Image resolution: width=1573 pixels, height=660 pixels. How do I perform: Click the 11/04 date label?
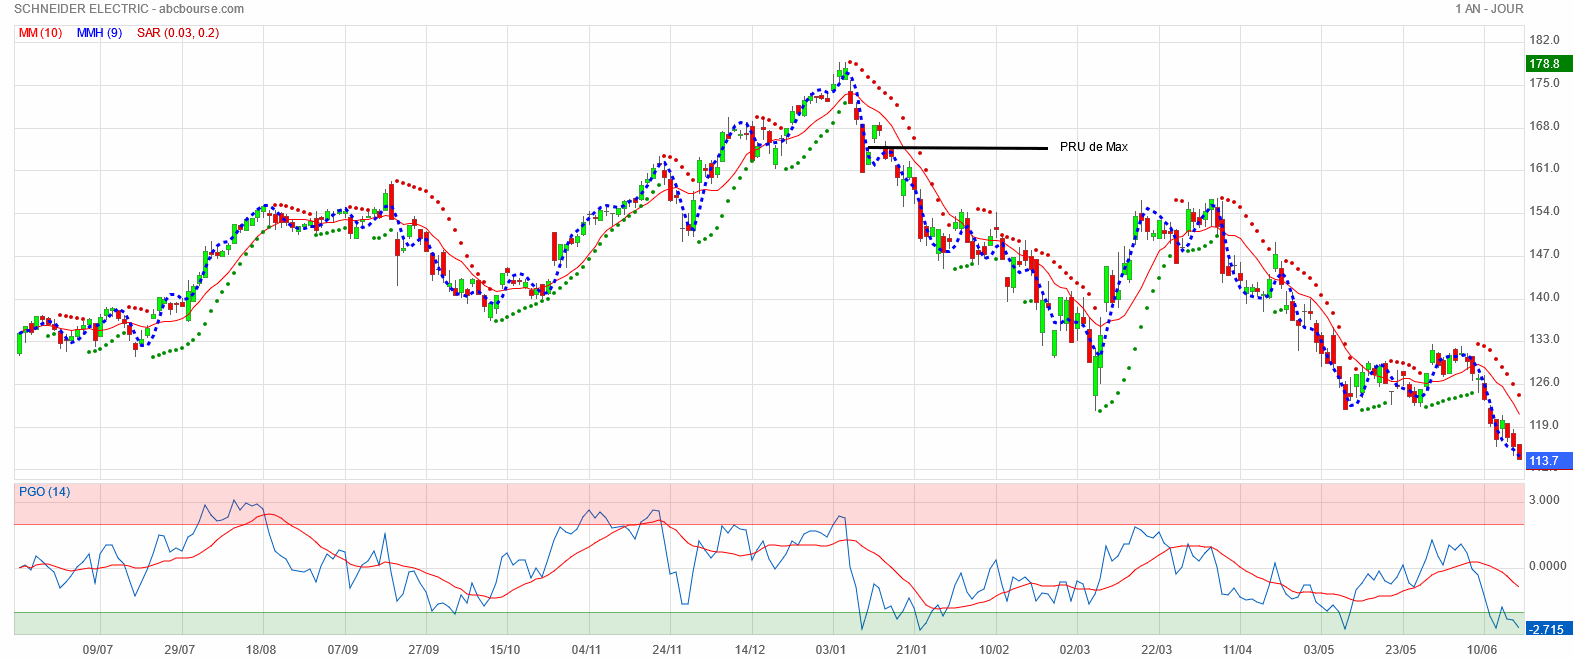pos(1238,650)
